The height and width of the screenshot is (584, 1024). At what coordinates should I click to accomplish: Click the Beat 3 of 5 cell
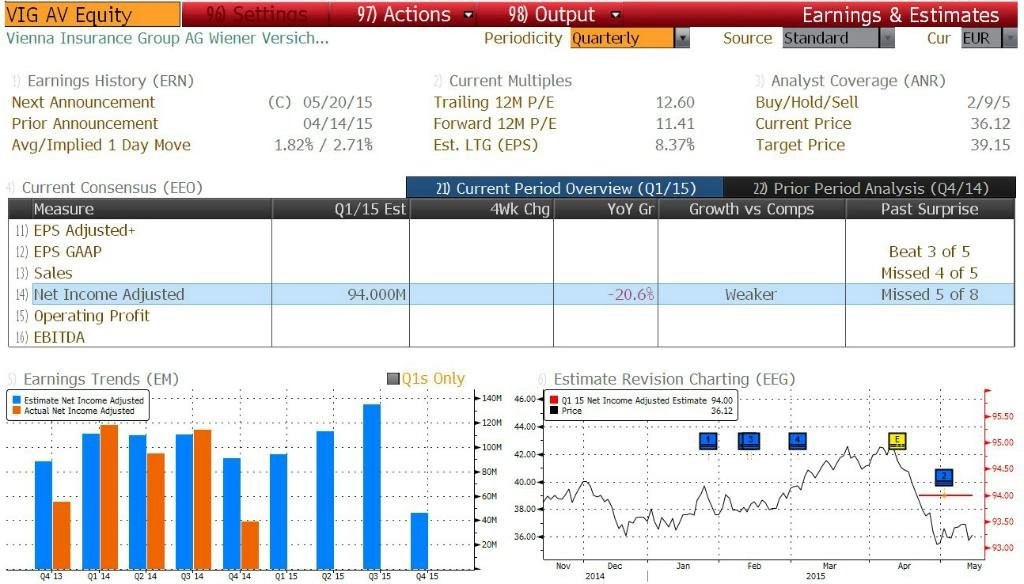pyautogui.click(x=929, y=251)
